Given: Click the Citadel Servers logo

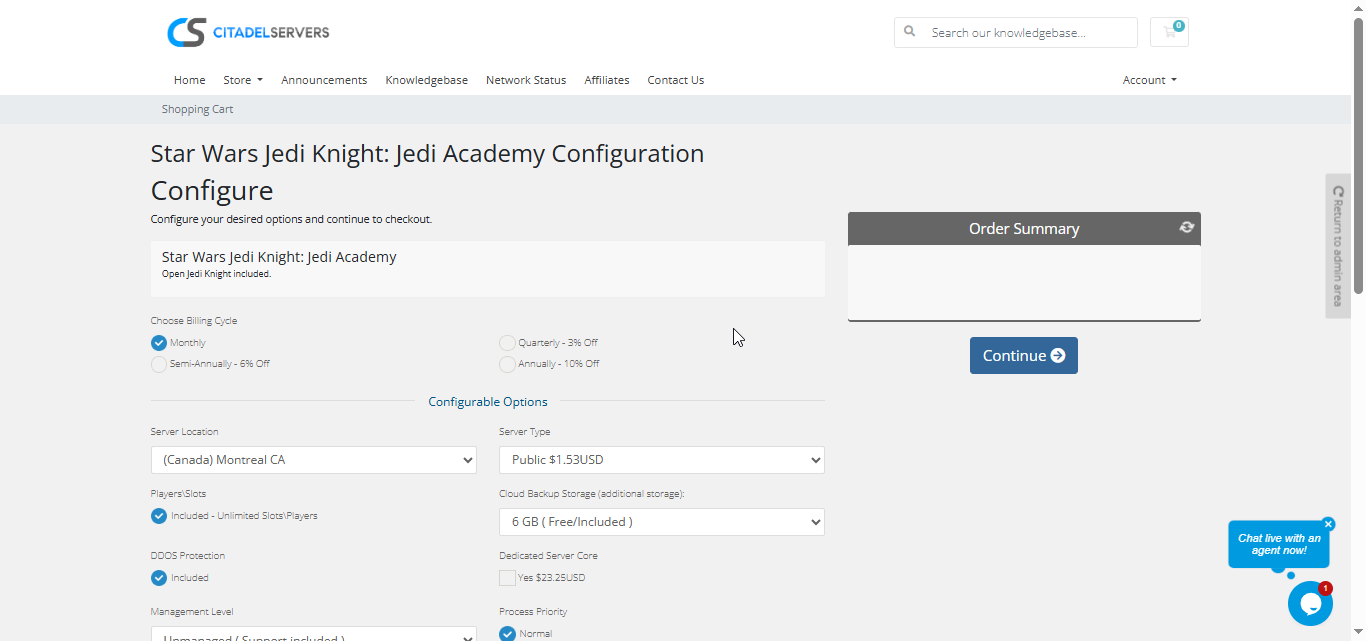Looking at the screenshot, I should 248,32.
